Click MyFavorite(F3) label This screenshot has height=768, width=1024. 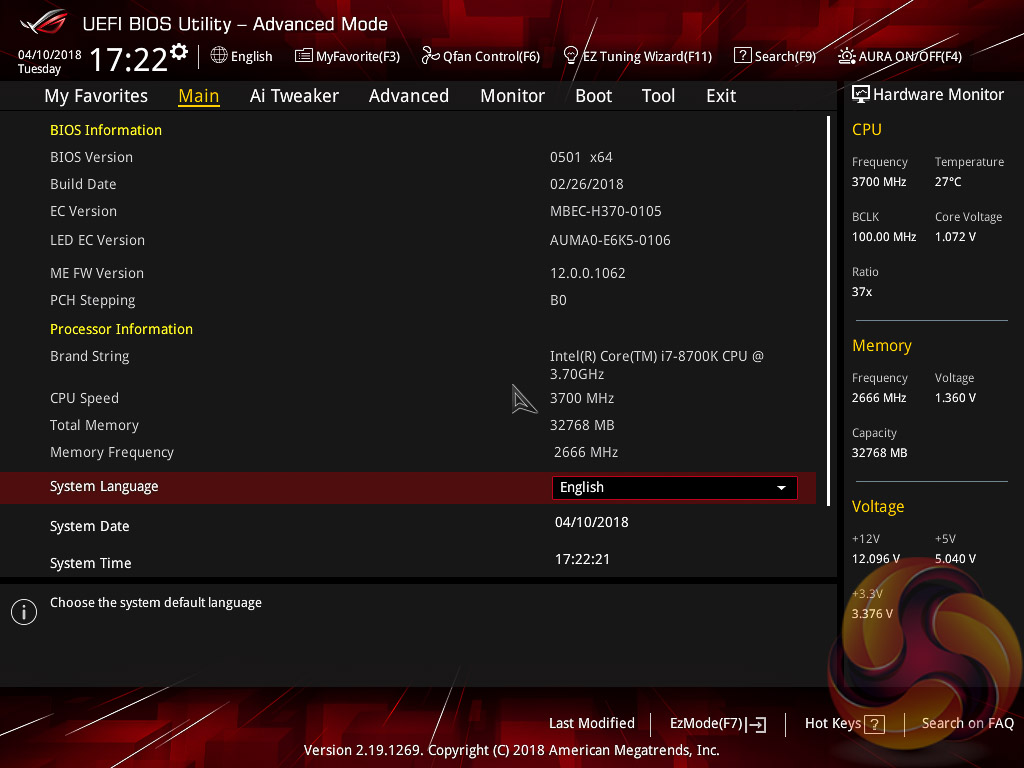pyautogui.click(x=358, y=57)
